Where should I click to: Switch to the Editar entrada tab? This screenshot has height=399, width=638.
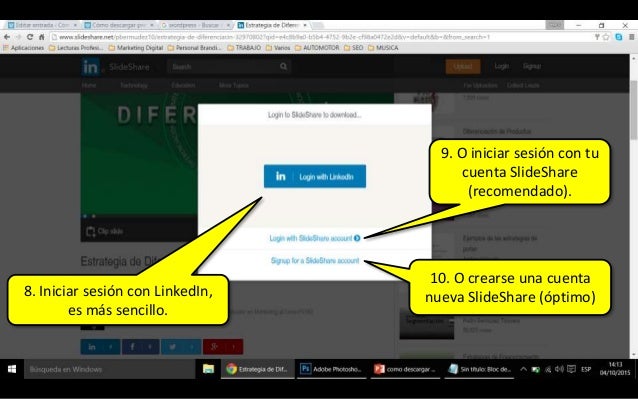pos(42,25)
